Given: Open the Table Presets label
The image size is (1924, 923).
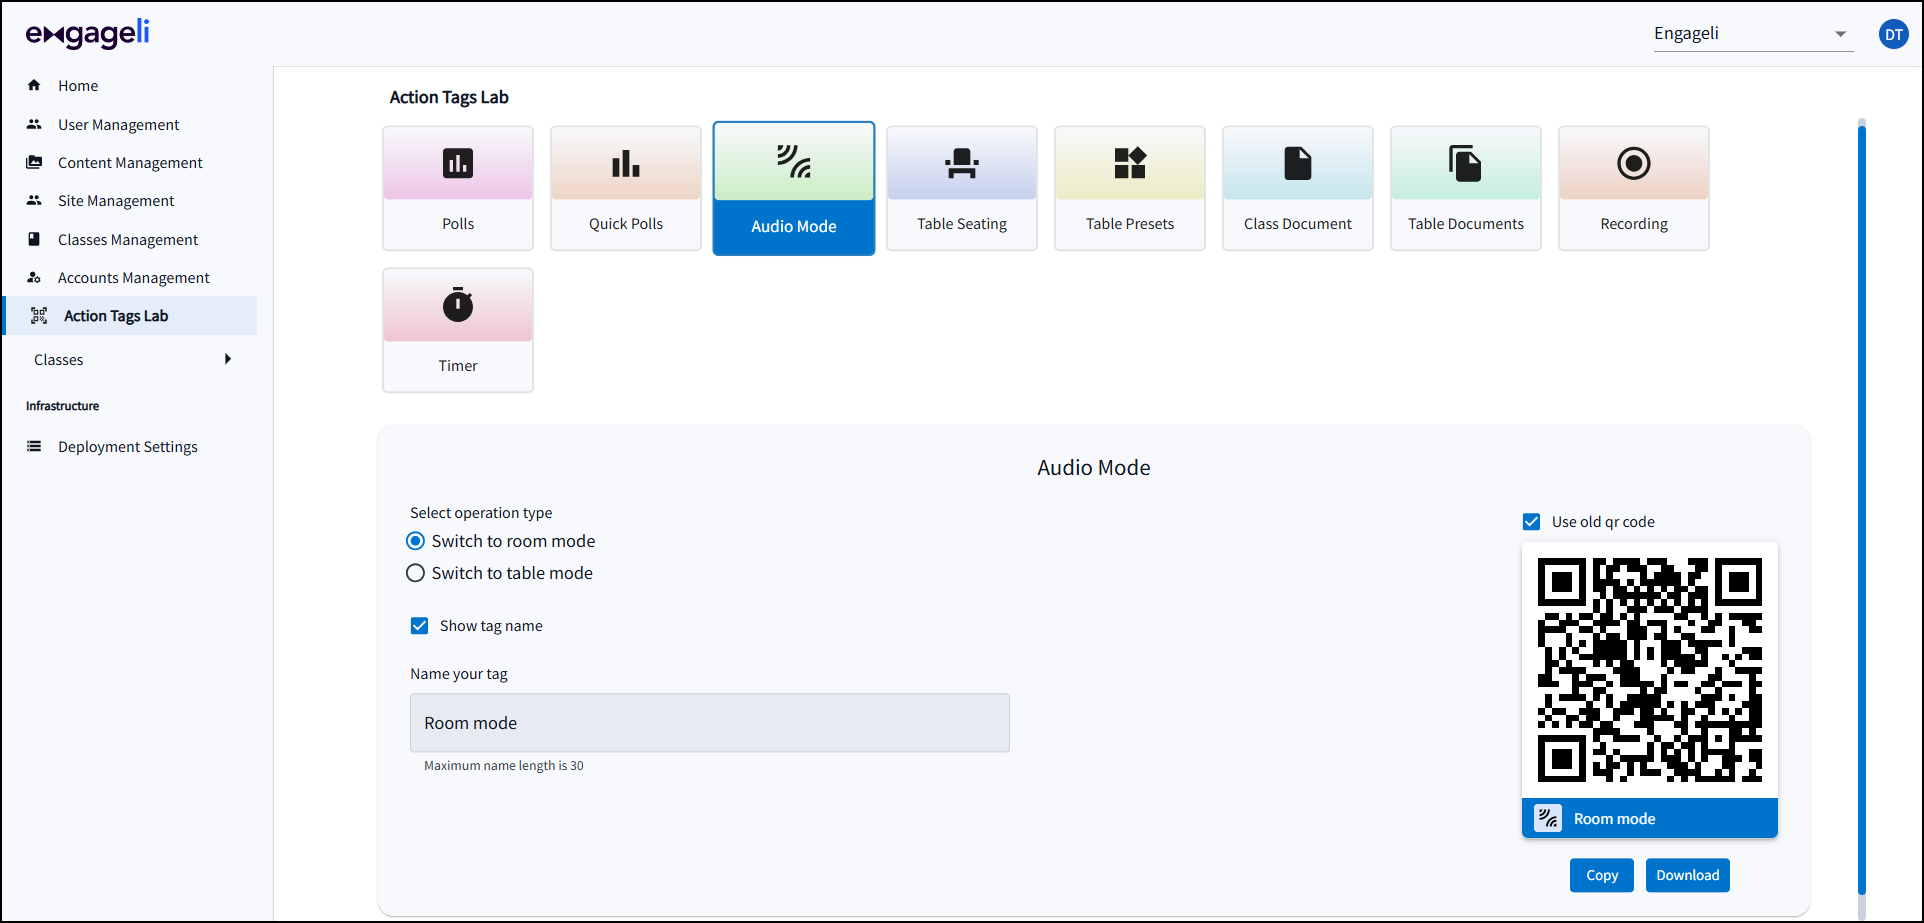Looking at the screenshot, I should pos(1130,224).
